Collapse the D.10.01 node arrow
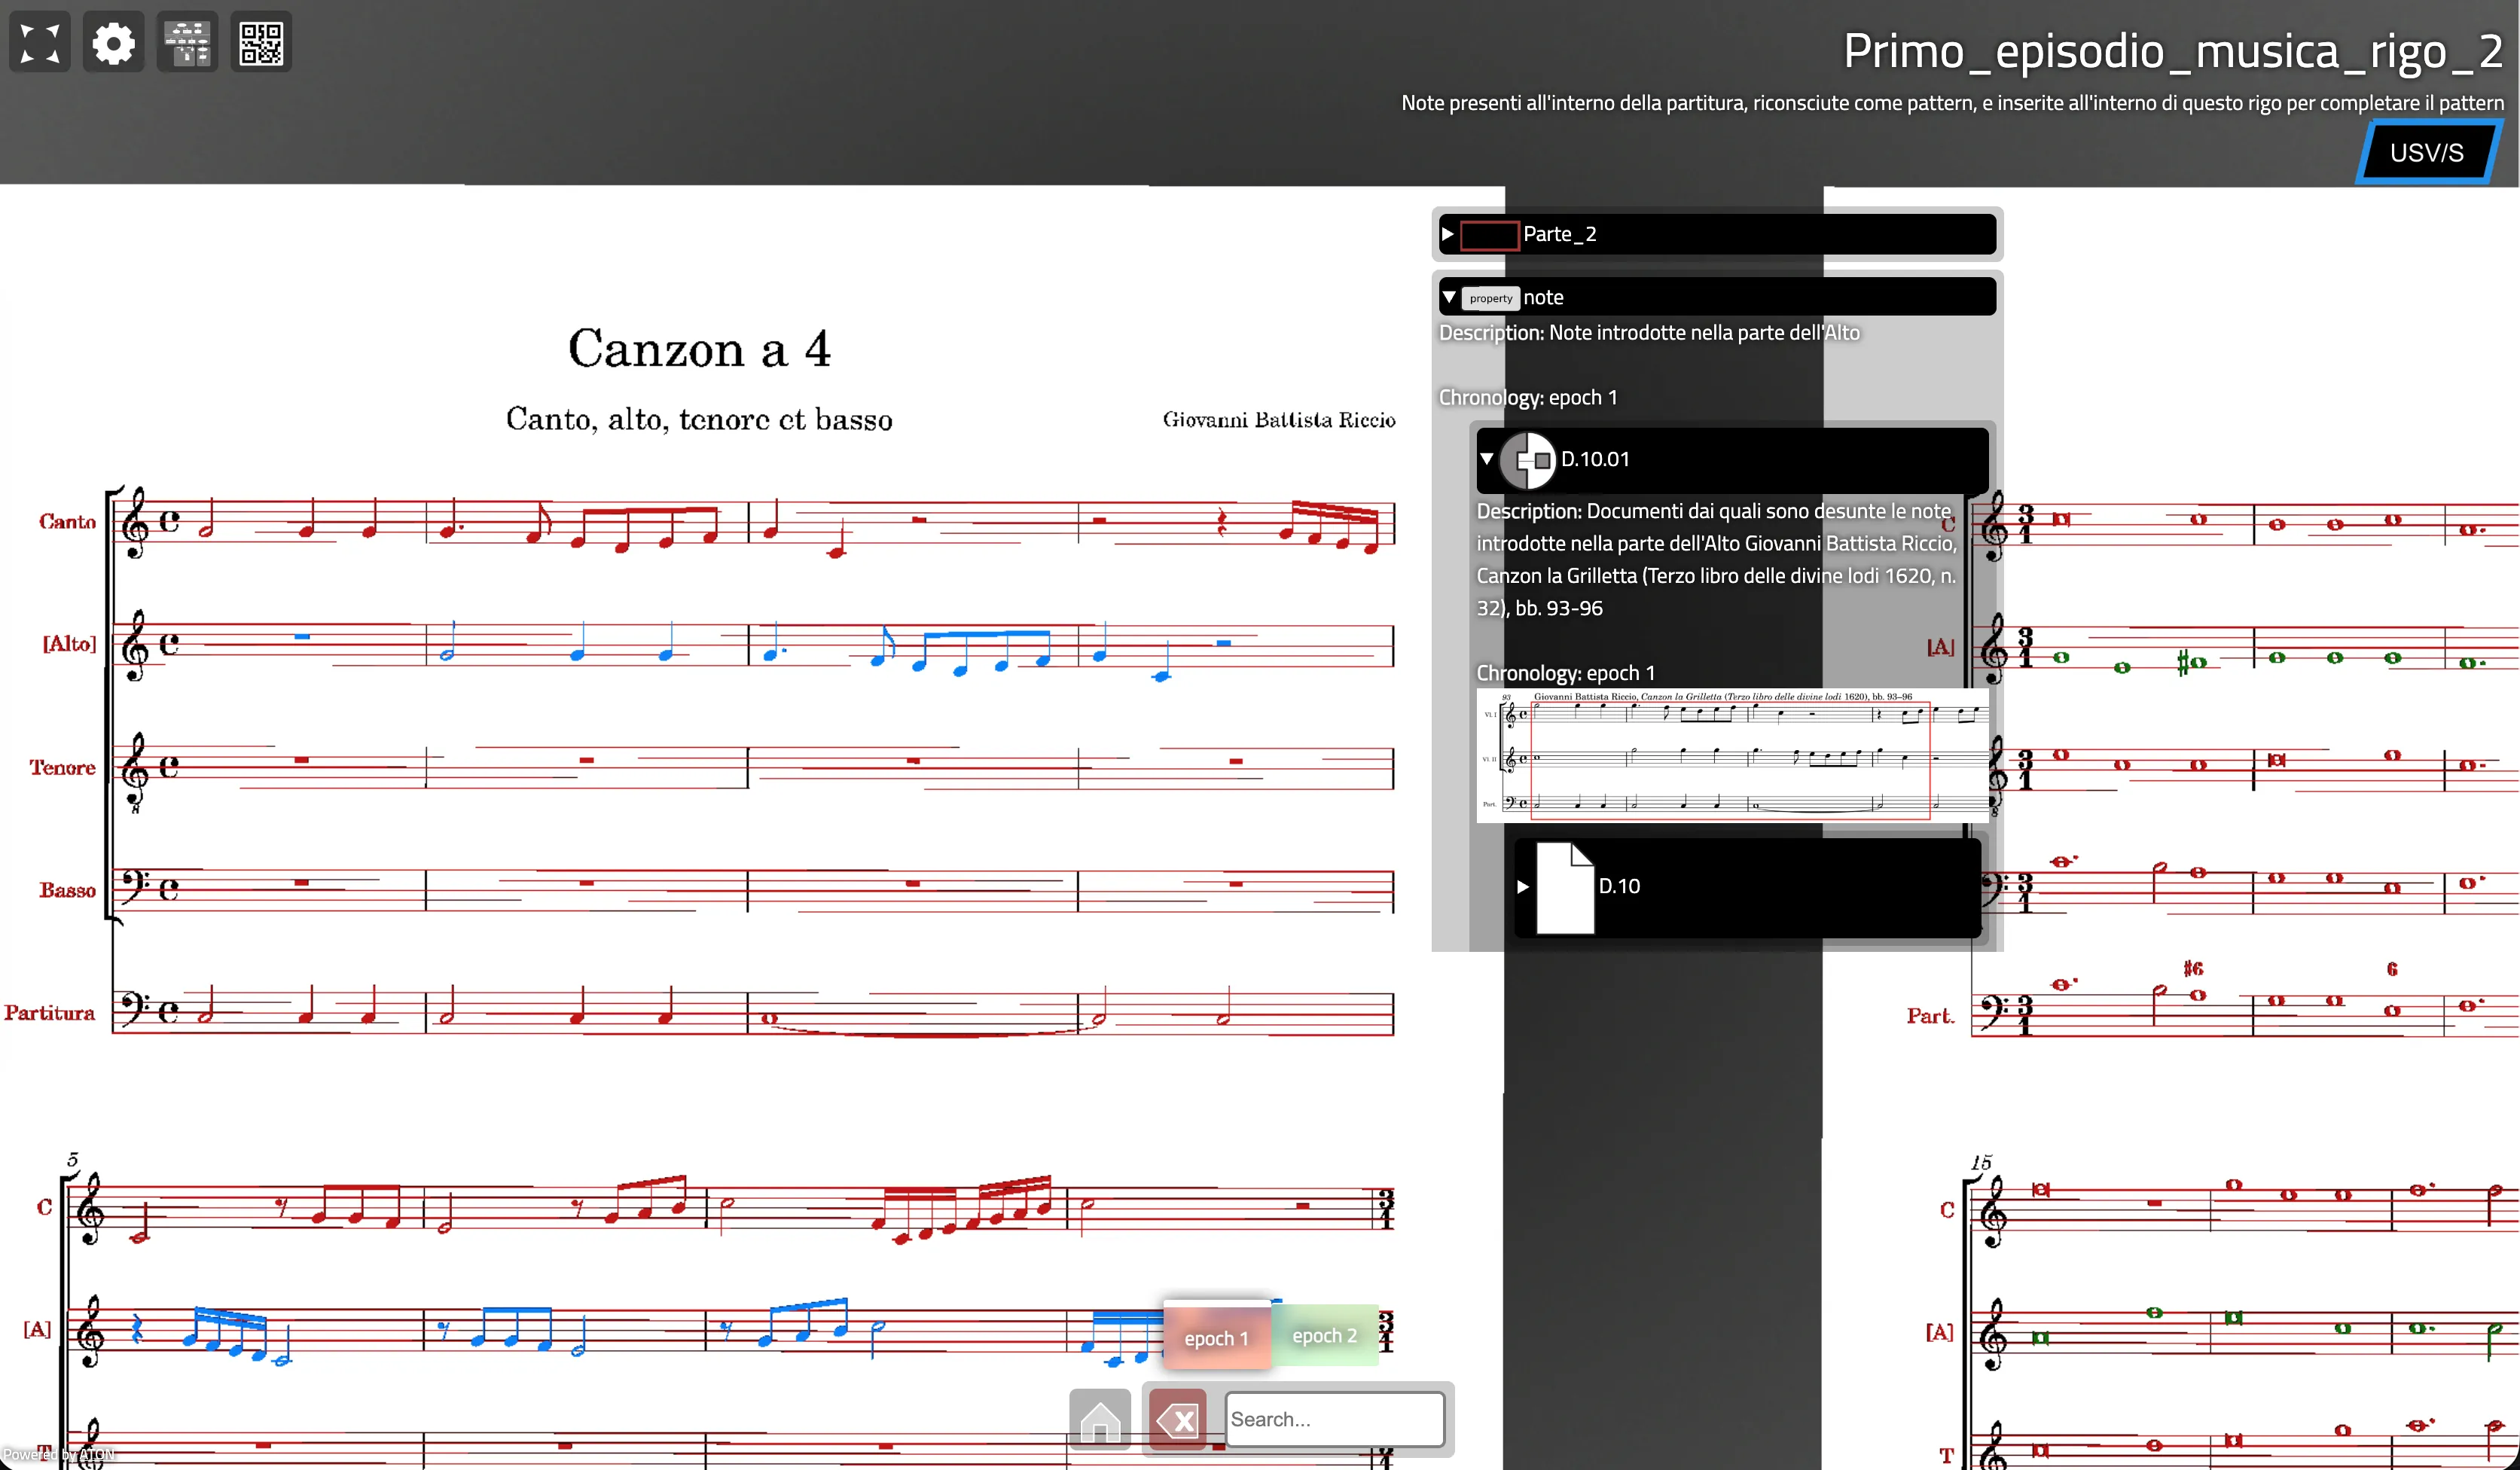 tap(1487, 459)
